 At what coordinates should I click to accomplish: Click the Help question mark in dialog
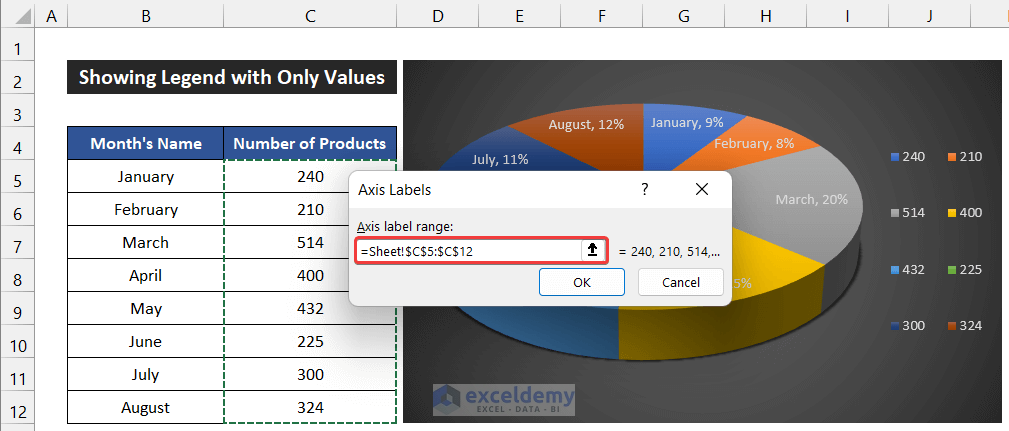tap(645, 189)
